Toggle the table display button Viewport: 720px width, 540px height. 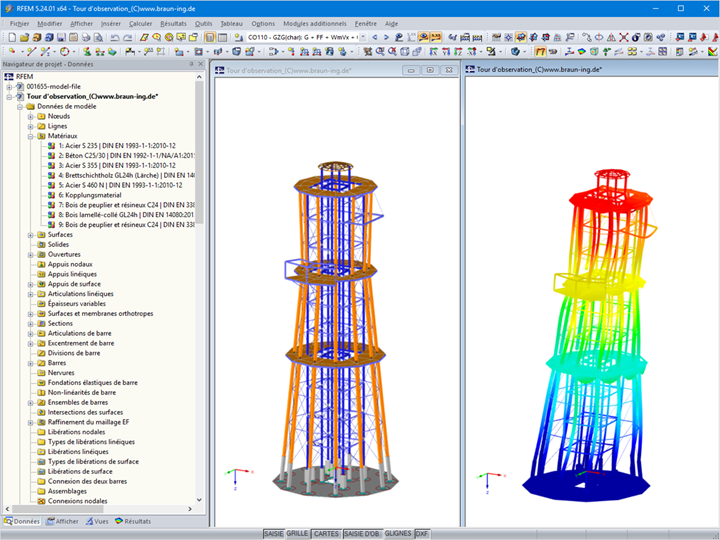pyautogui.click(x=222, y=37)
